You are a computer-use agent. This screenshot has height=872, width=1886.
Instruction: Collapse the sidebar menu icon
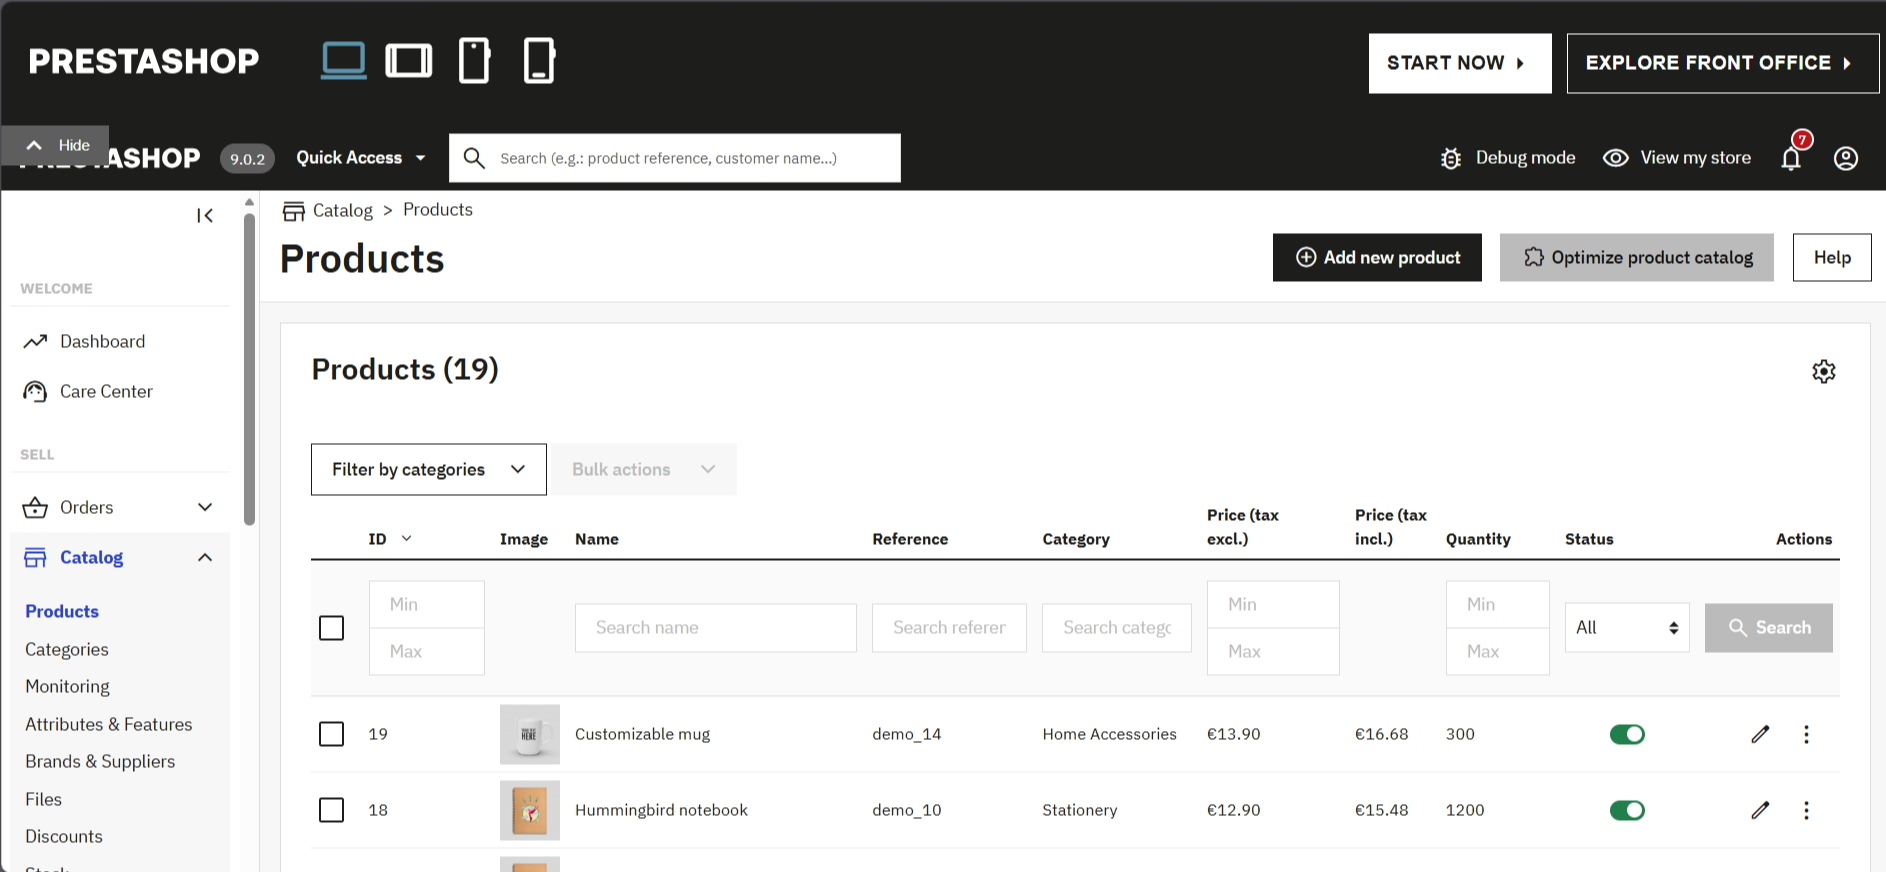205,215
